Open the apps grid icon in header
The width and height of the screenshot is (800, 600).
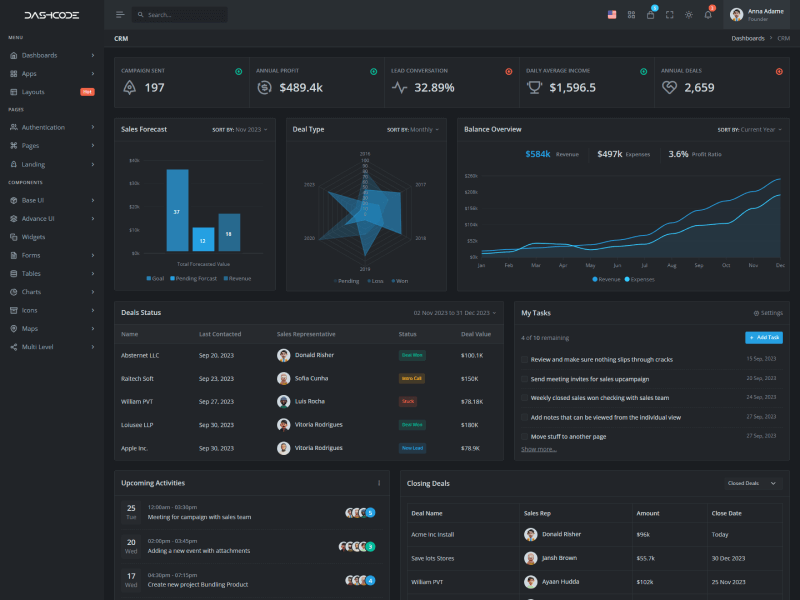[631, 15]
